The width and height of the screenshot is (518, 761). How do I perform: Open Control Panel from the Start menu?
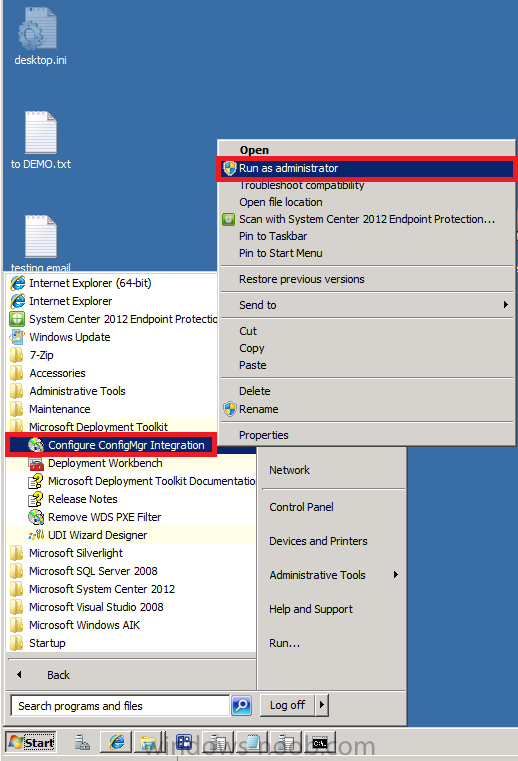(x=301, y=507)
